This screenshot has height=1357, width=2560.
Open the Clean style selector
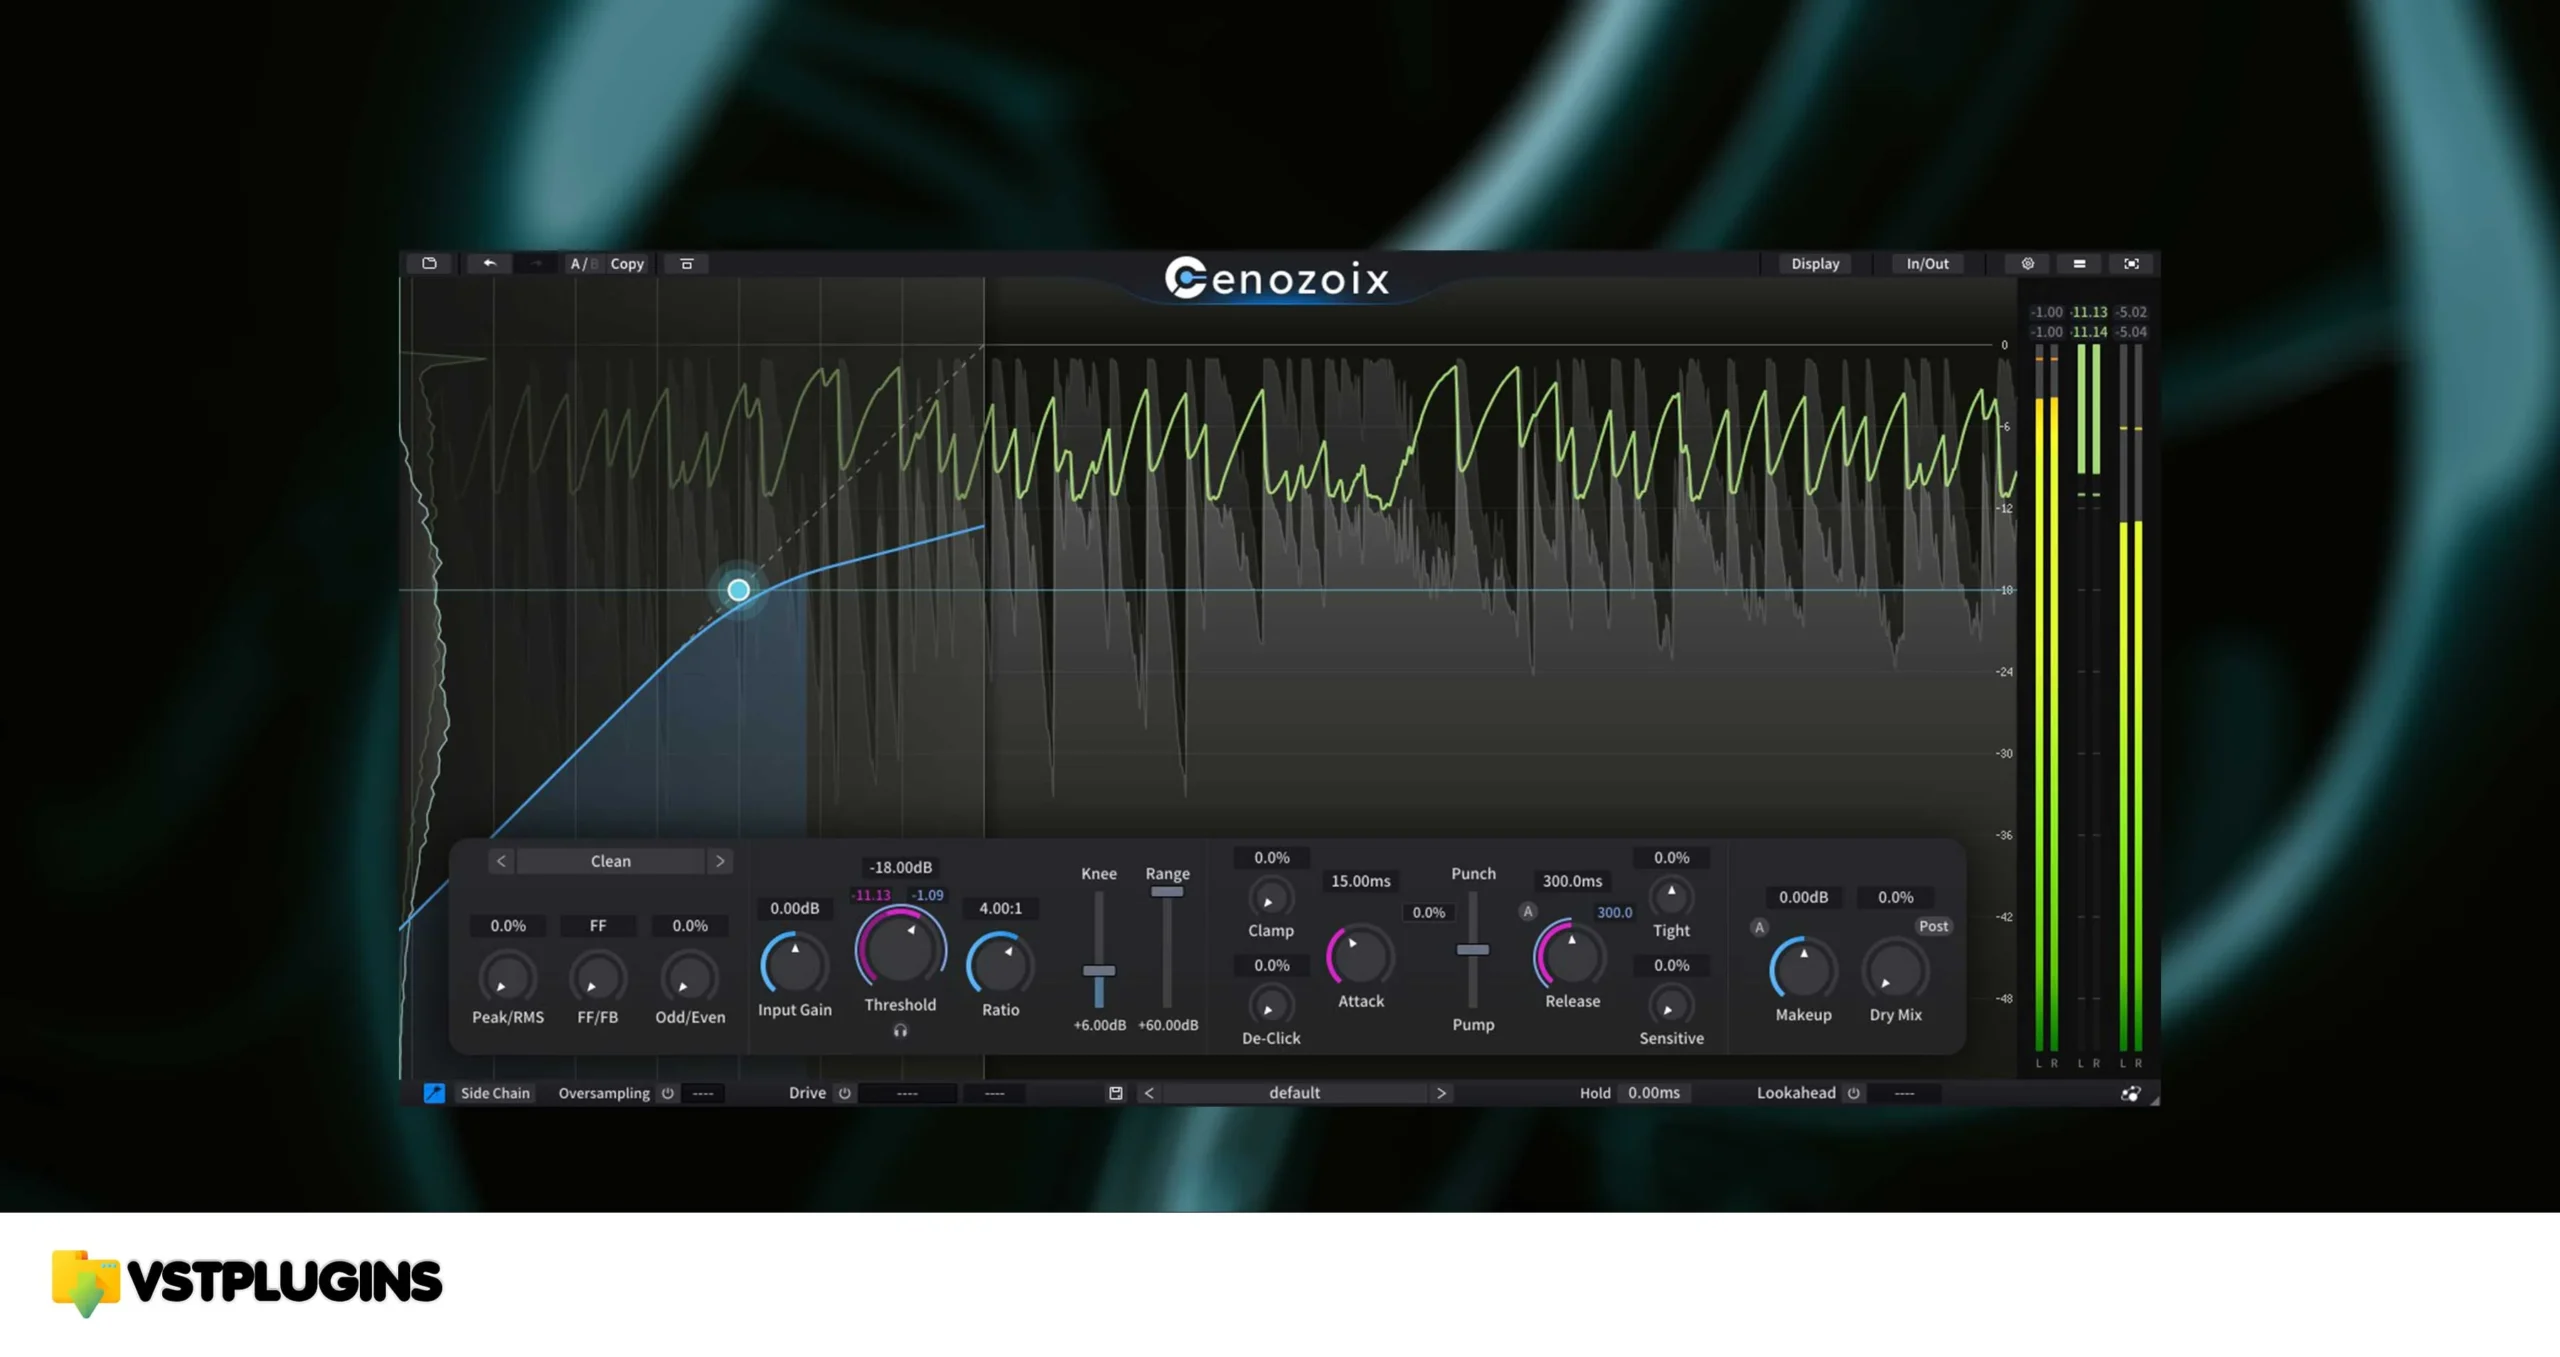click(610, 861)
